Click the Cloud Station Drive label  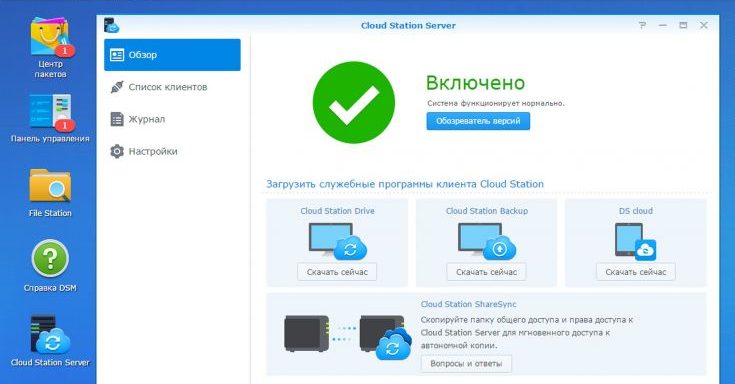click(338, 211)
